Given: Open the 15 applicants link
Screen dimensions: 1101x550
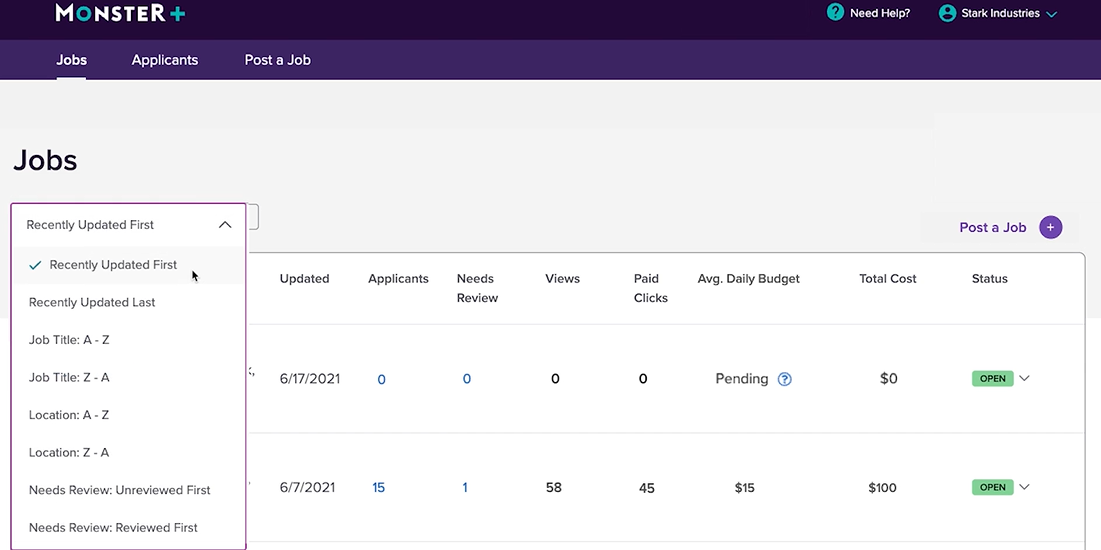Looking at the screenshot, I should click(379, 488).
